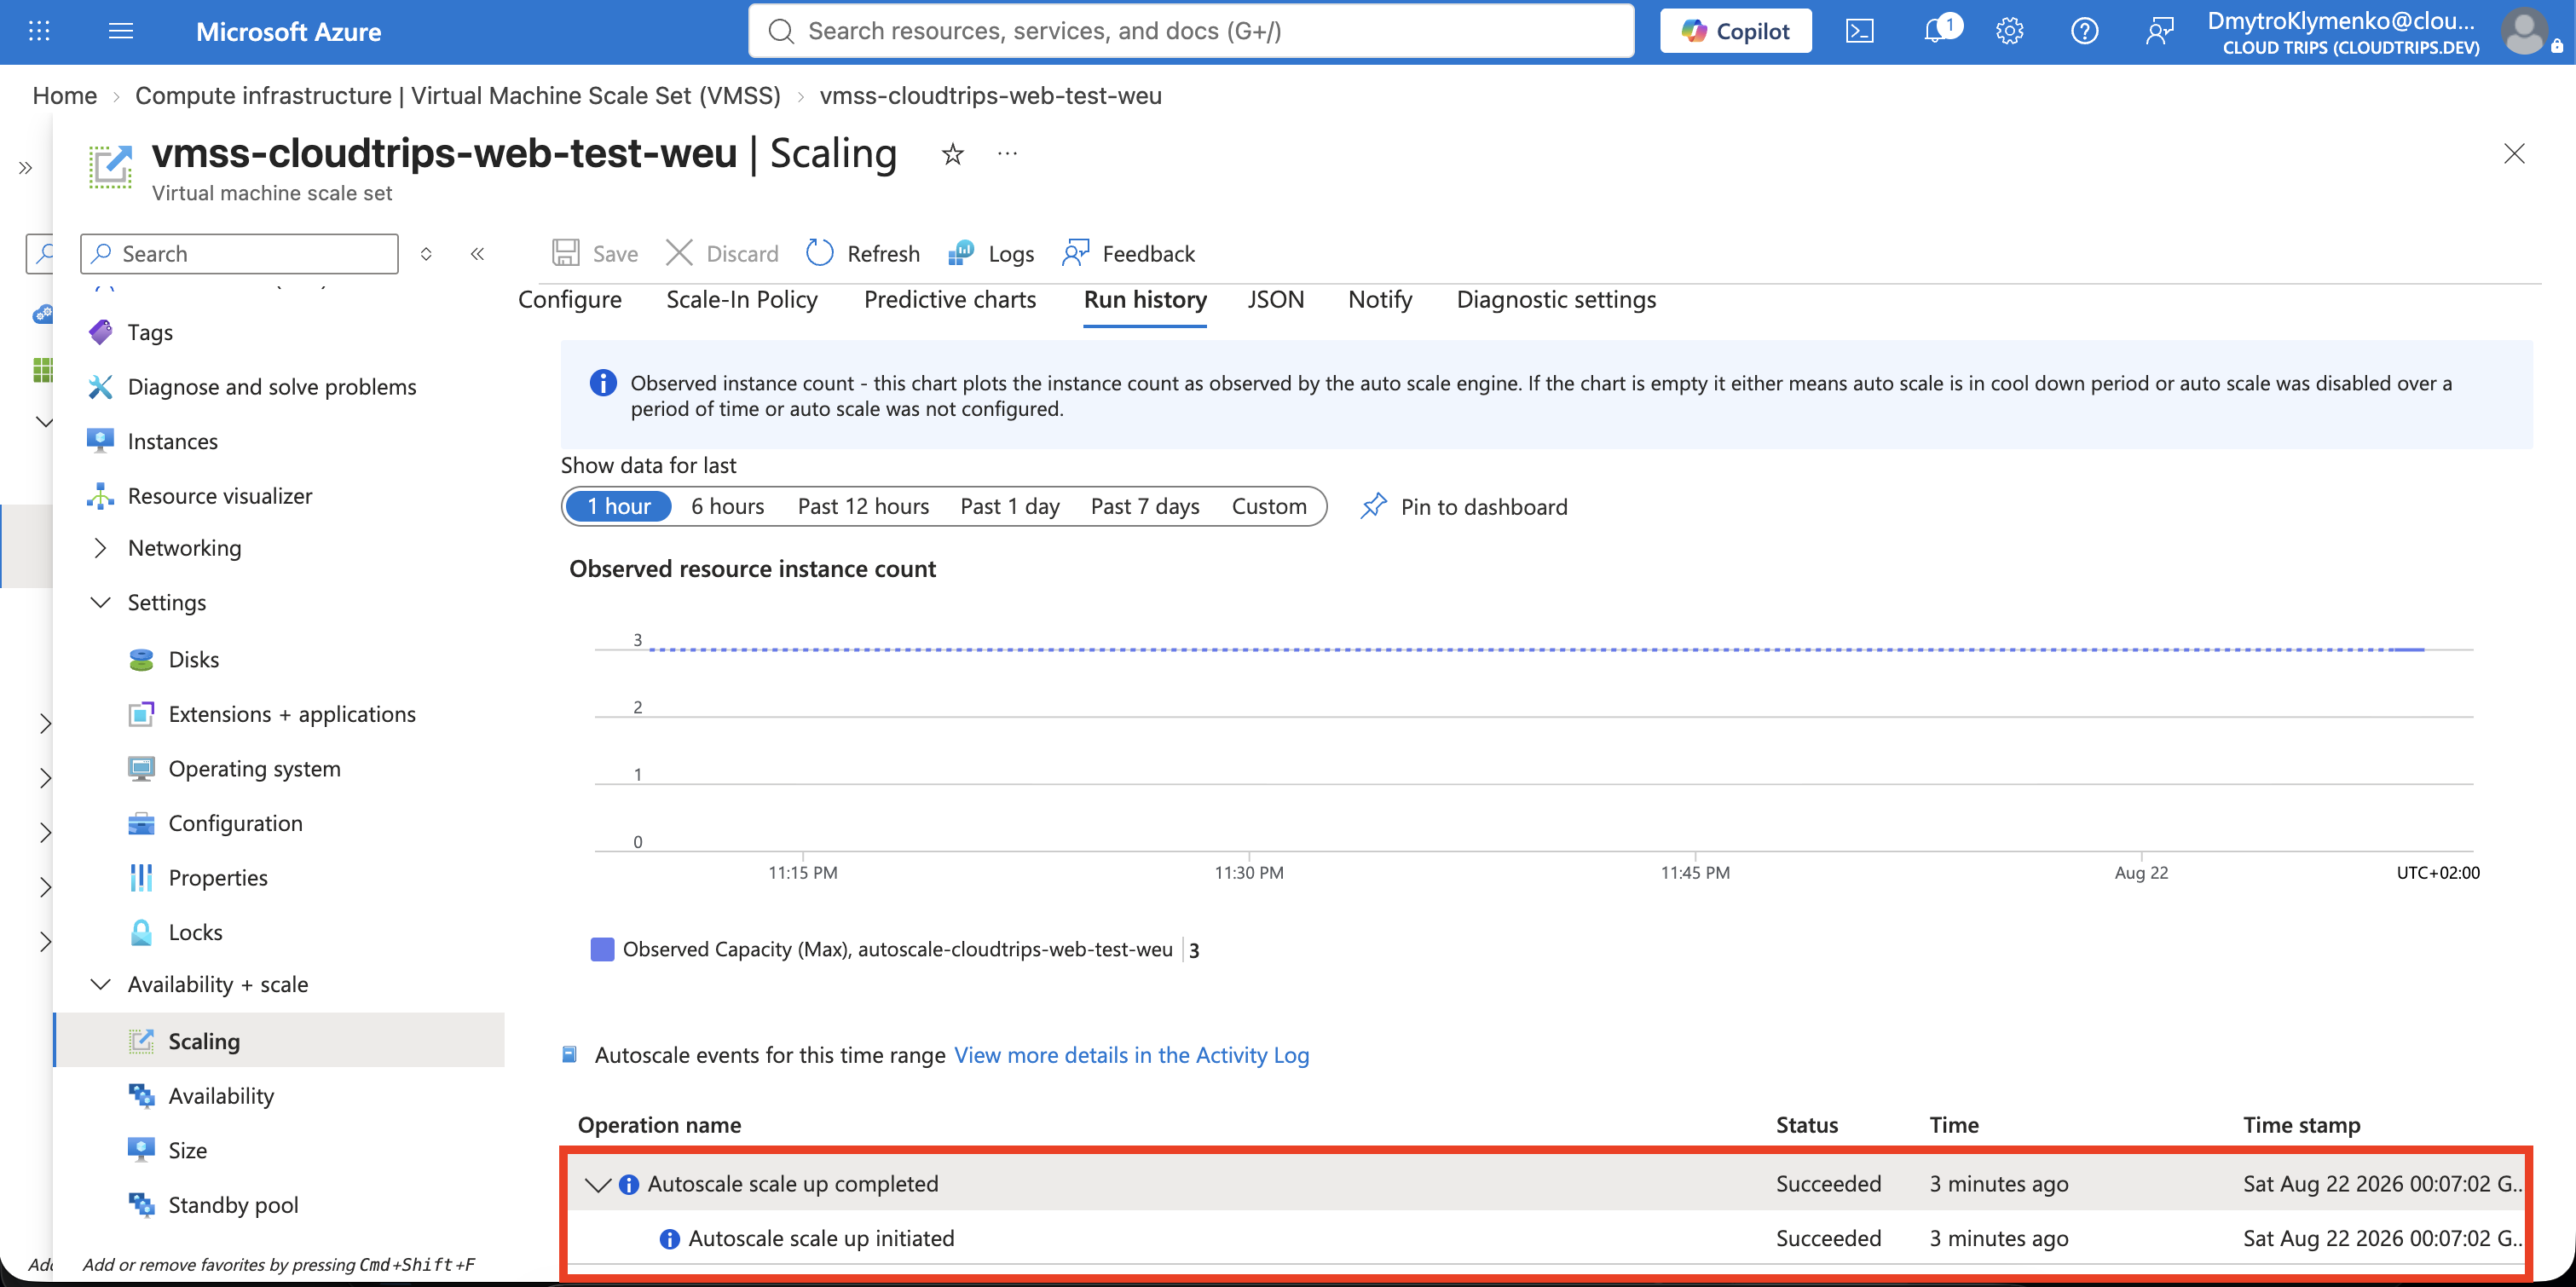Switch to the Notify tab
The width and height of the screenshot is (2576, 1287).
[1380, 300]
